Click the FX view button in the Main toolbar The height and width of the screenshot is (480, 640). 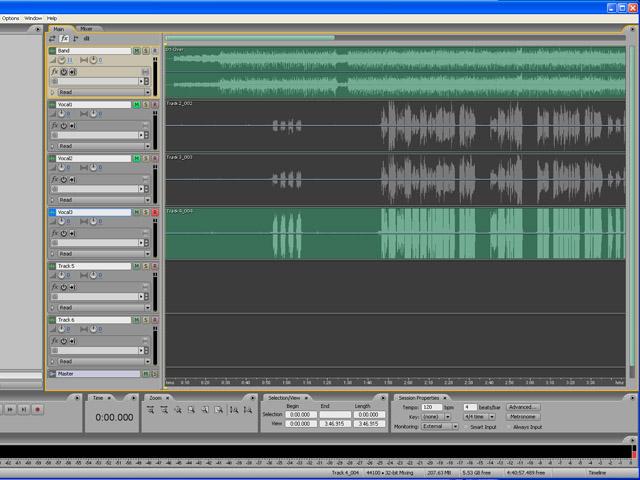pyautogui.click(x=64, y=38)
